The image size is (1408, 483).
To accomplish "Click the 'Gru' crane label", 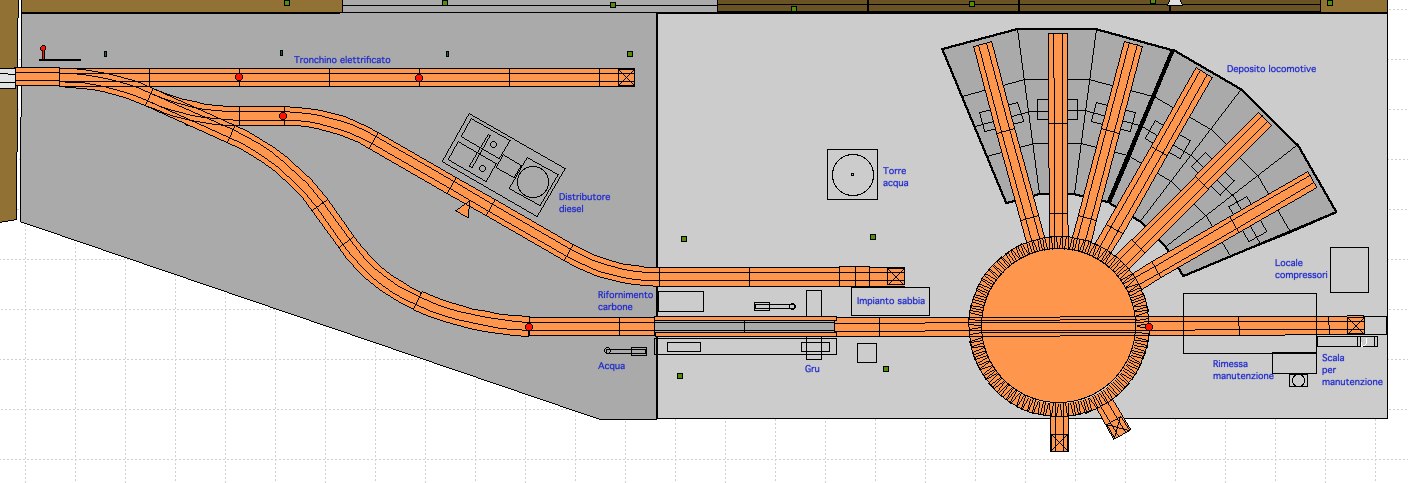I will click(811, 369).
